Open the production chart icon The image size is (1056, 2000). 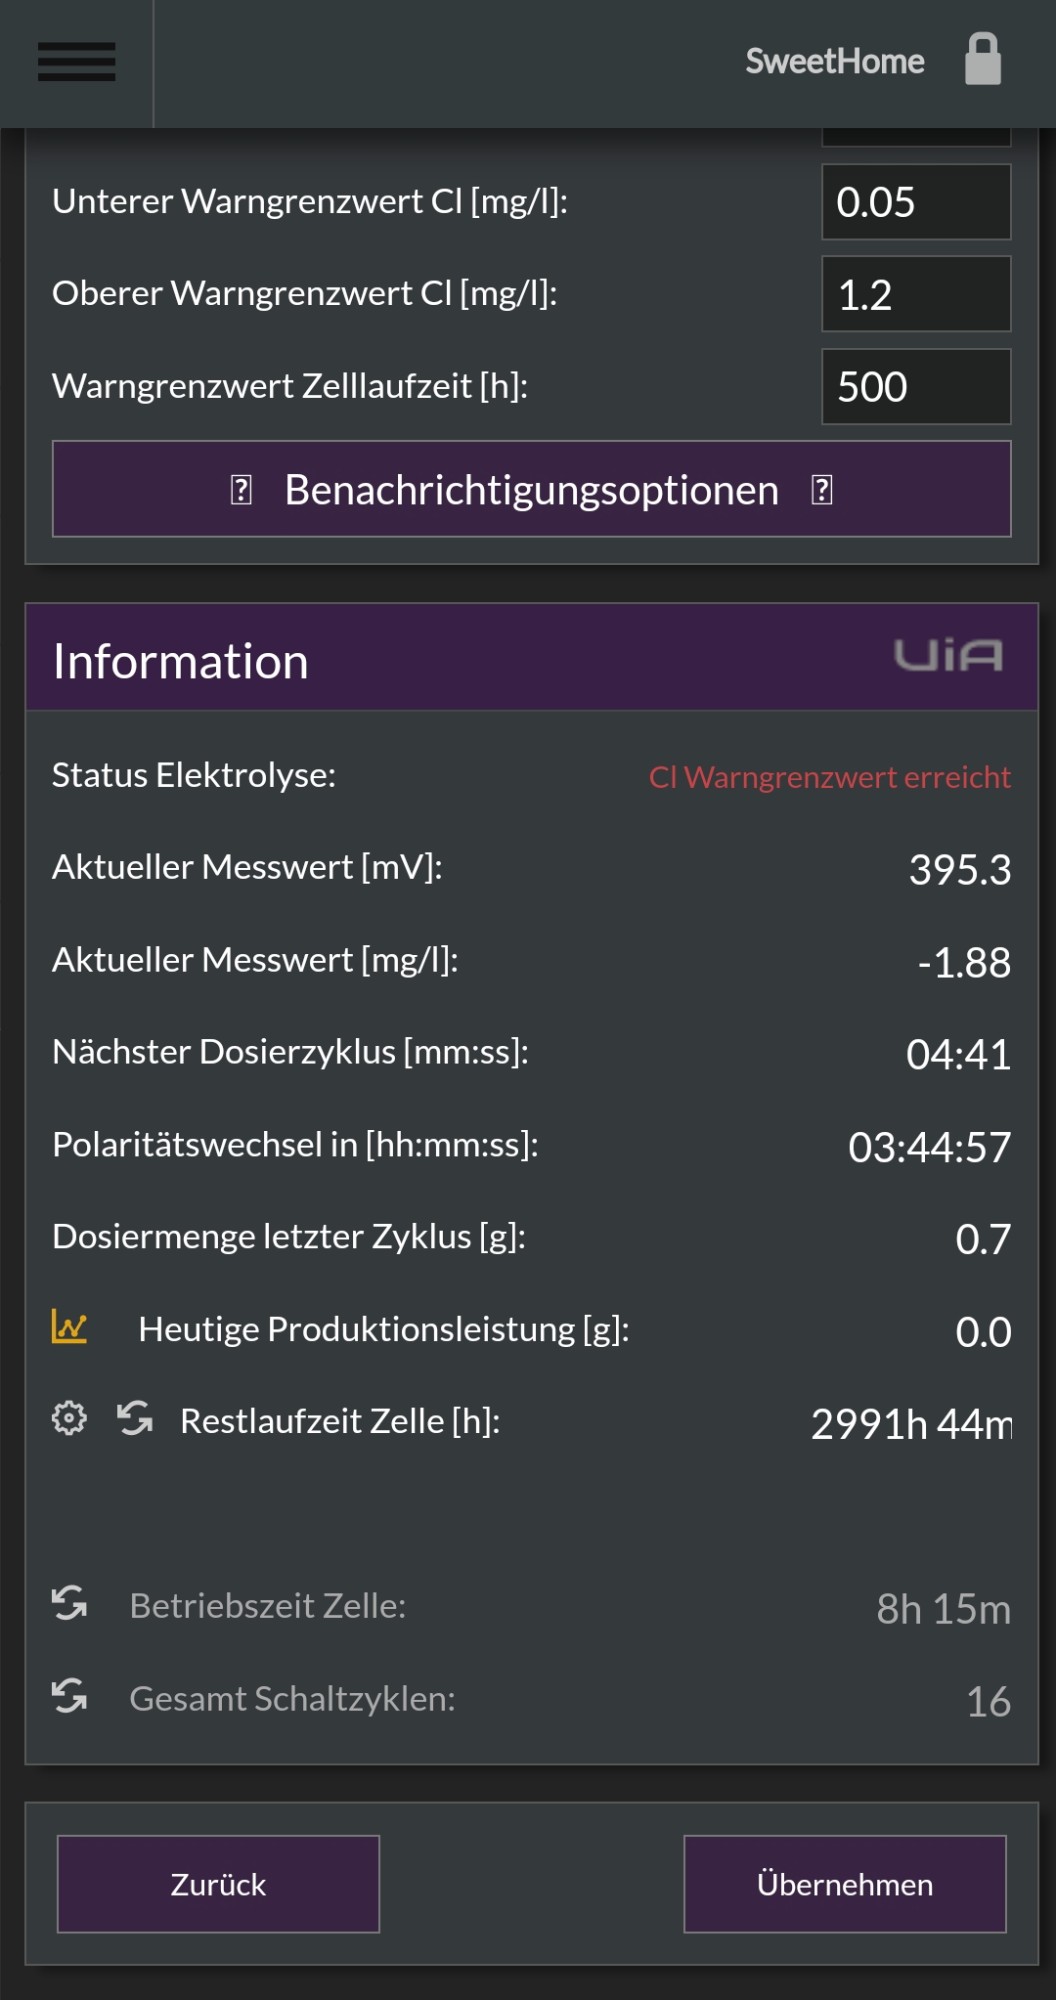(70, 1328)
